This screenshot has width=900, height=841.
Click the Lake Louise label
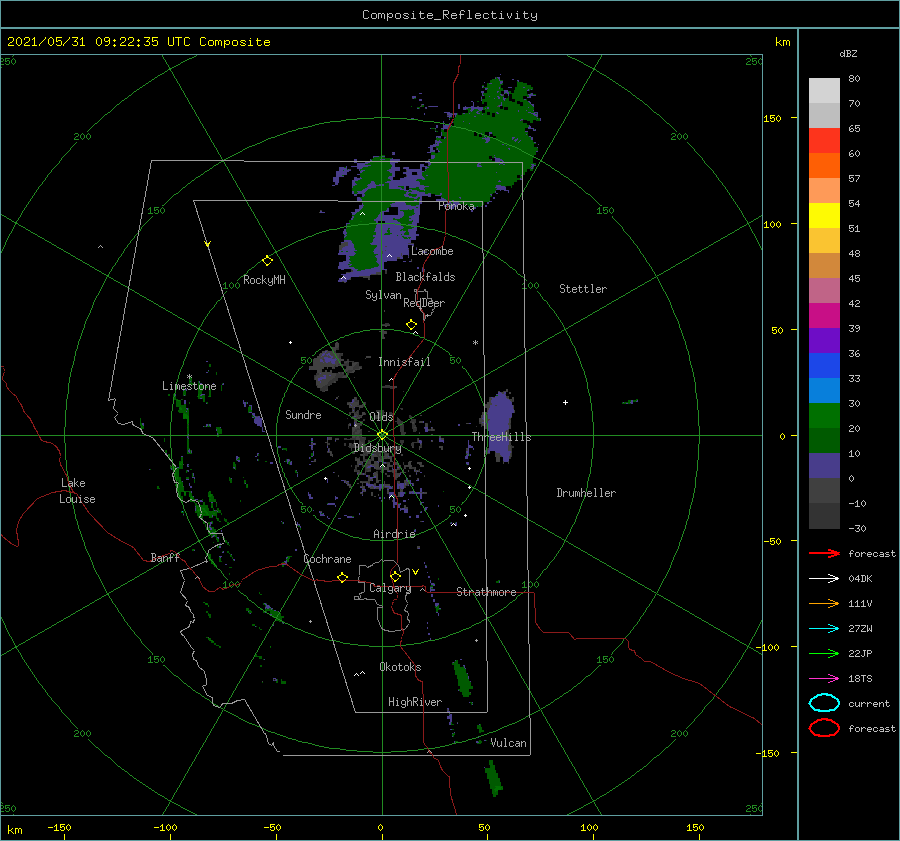click(x=77, y=491)
